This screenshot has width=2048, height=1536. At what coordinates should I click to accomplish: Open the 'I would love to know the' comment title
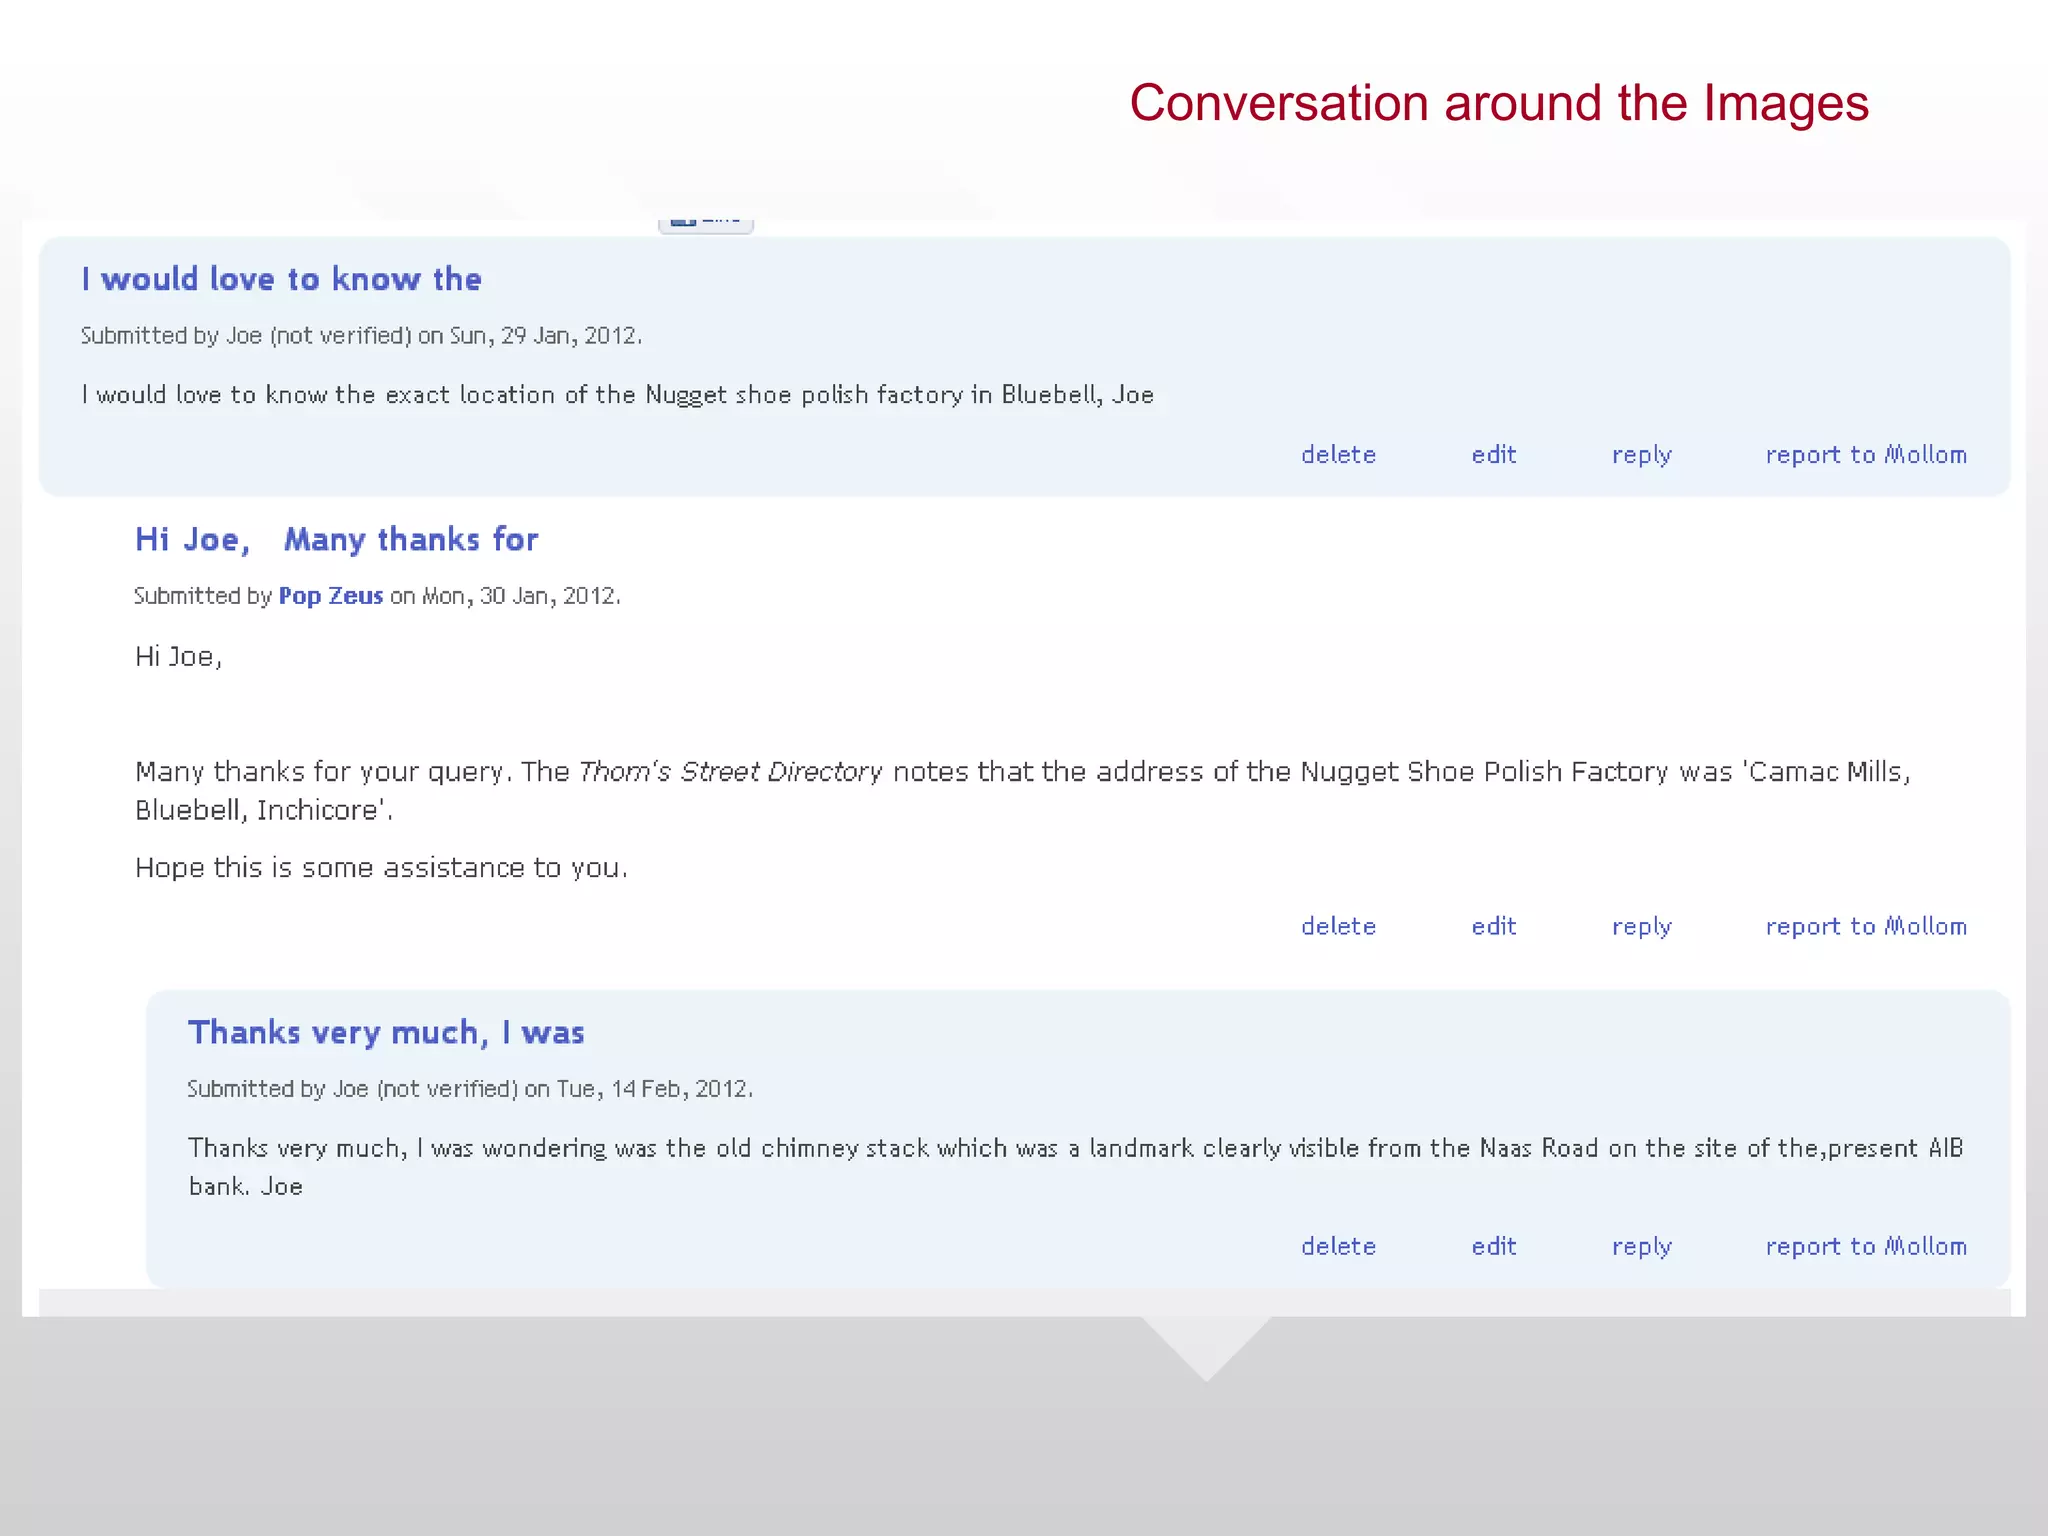[x=281, y=279]
